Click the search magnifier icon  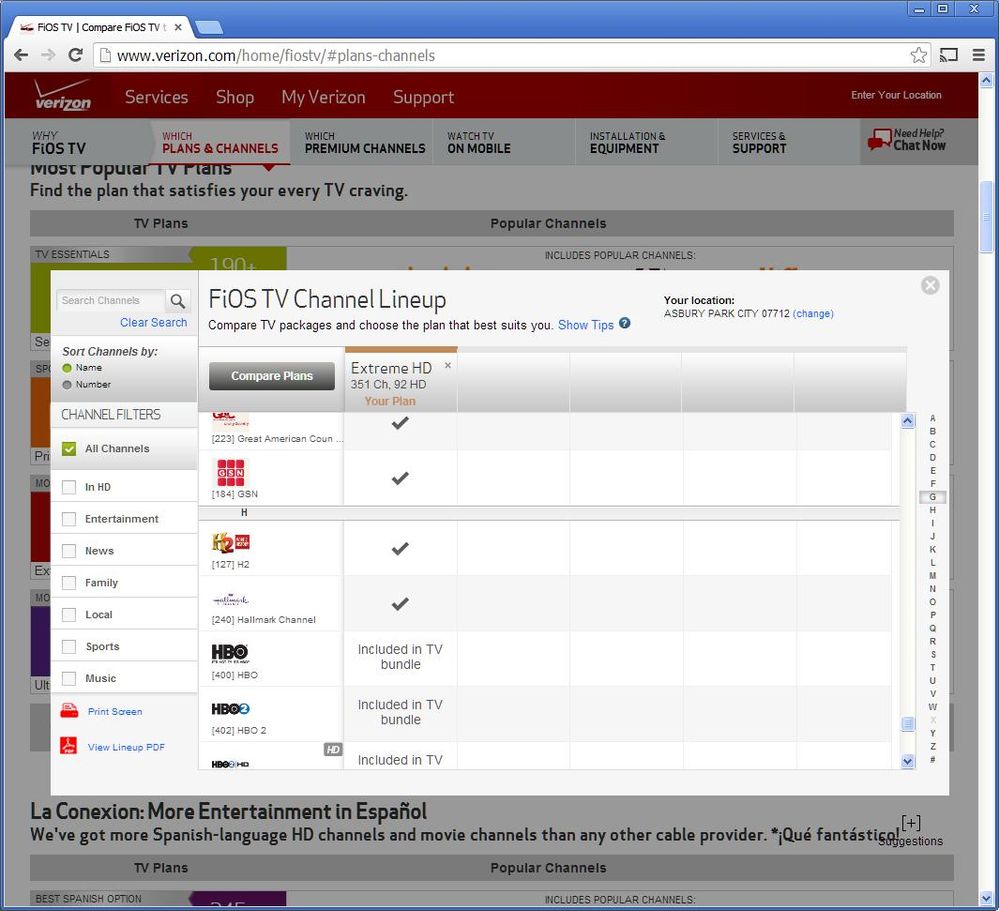click(x=178, y=301)
